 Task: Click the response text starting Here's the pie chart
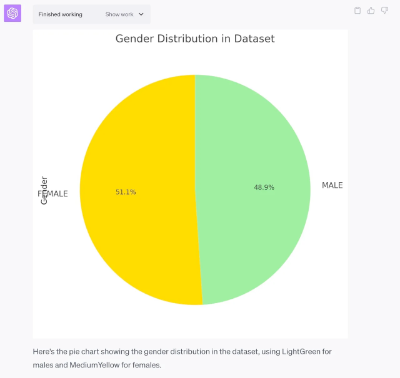point(182,358)
